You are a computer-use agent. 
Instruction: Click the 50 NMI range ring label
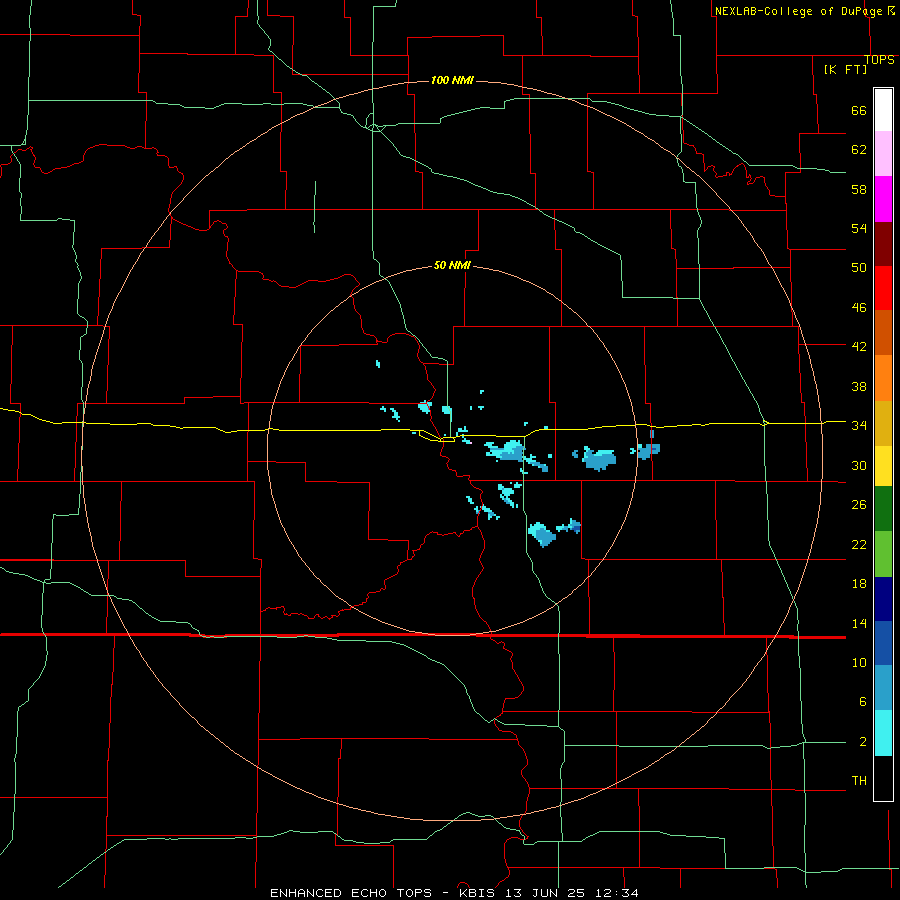[x=452, y=265]
